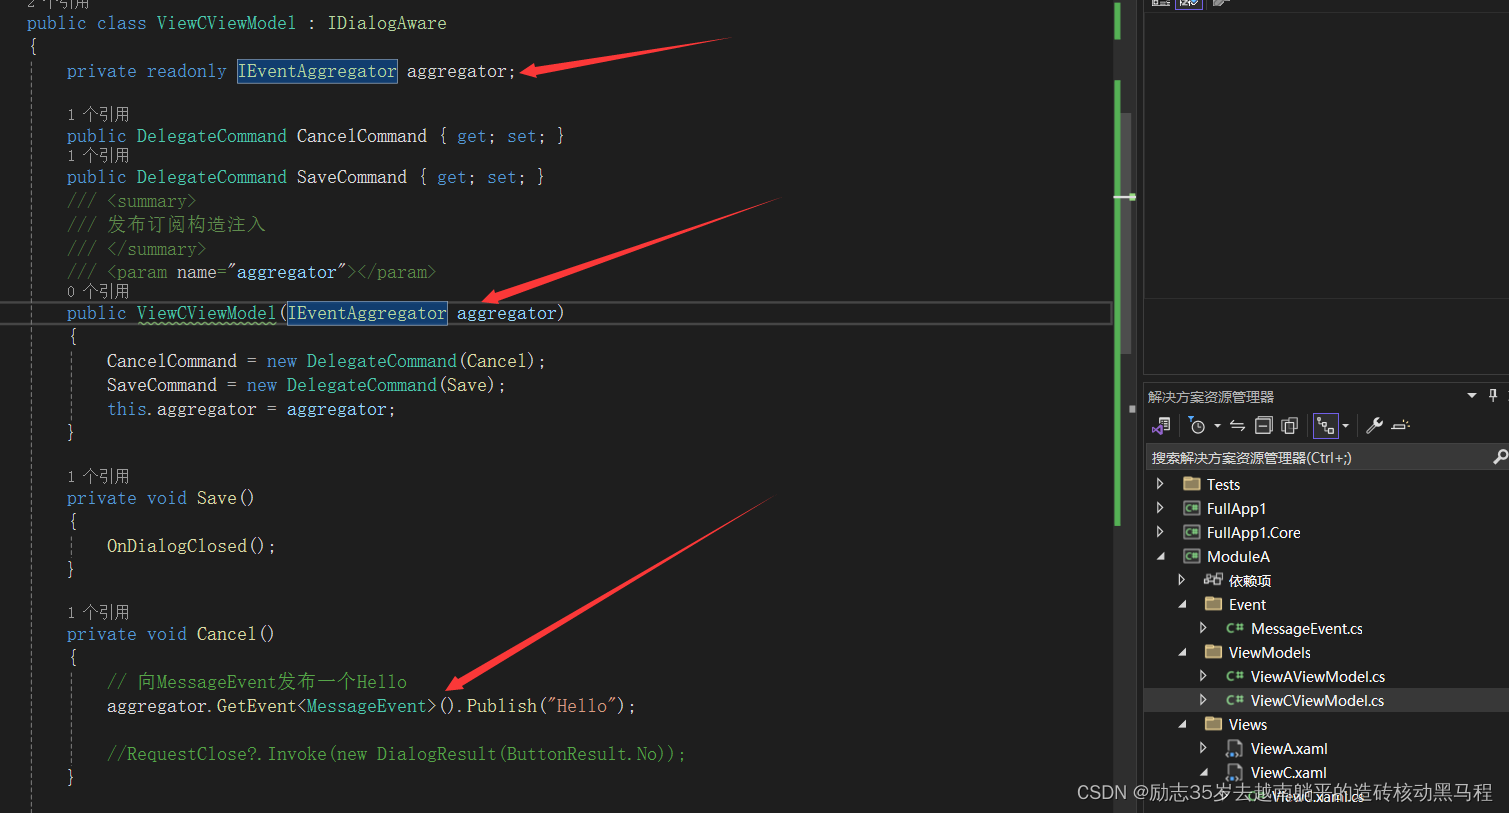Toggle preview selected items button
The height and width of the screenshot is (813, 1509).
point(1401,426)
